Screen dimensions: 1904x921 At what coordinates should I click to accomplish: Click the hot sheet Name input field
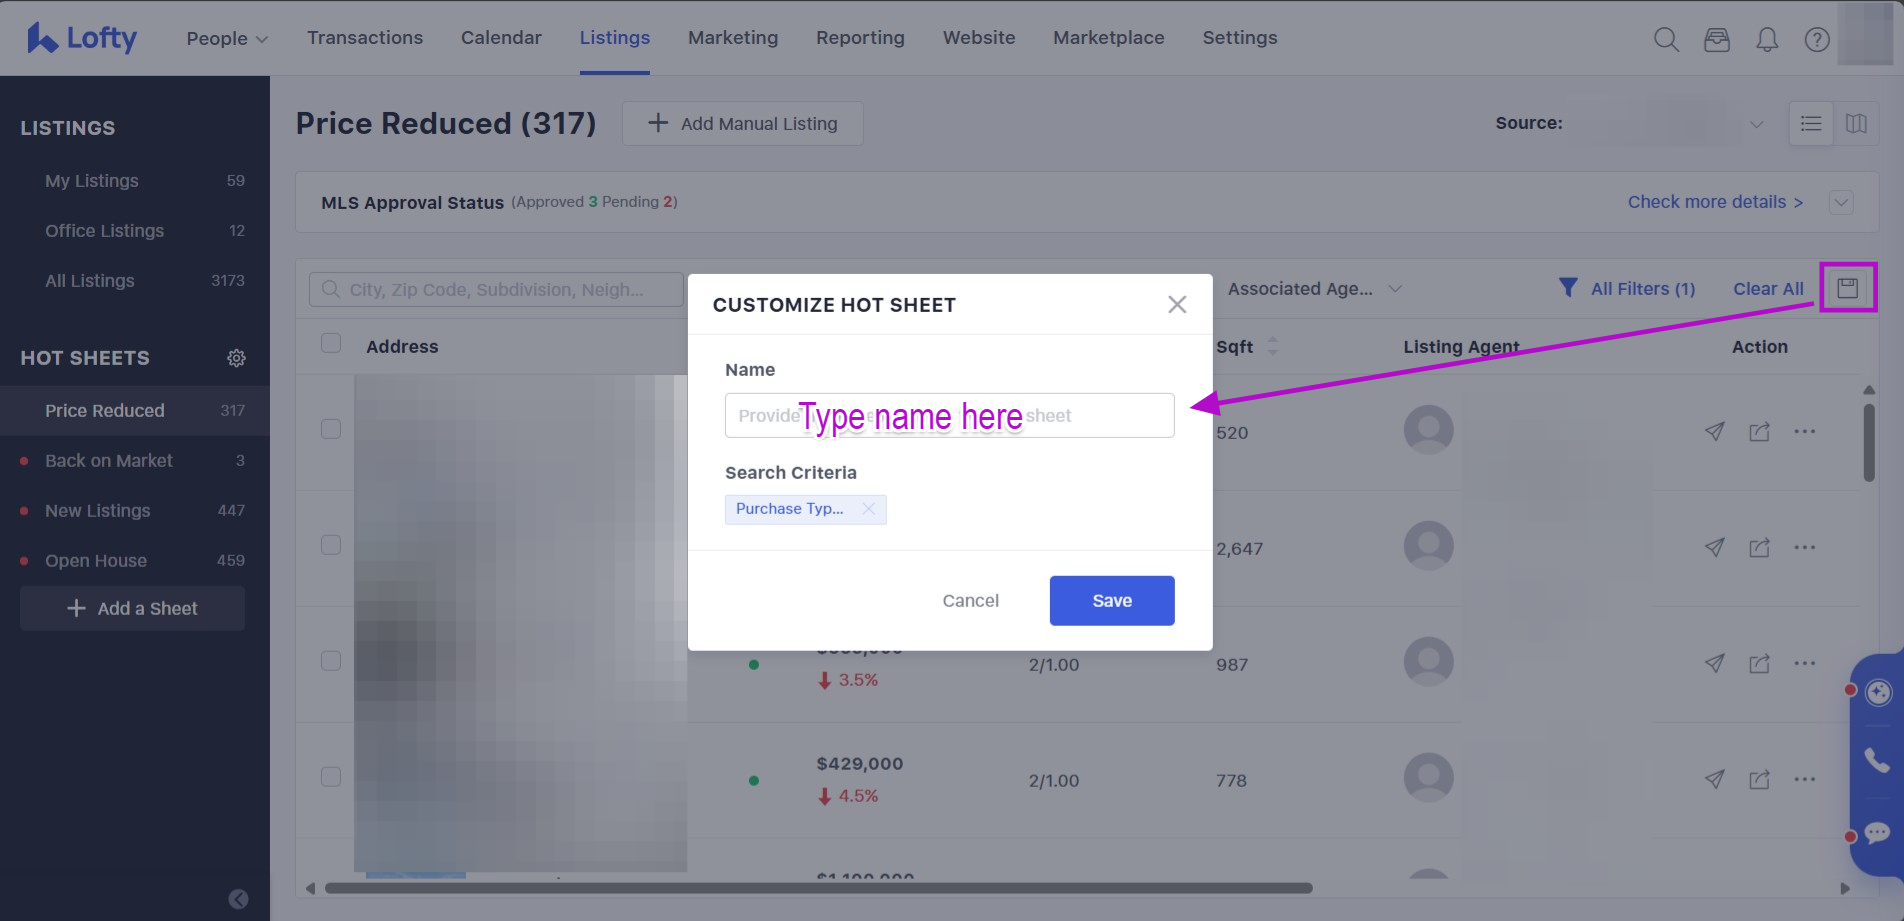948,415
